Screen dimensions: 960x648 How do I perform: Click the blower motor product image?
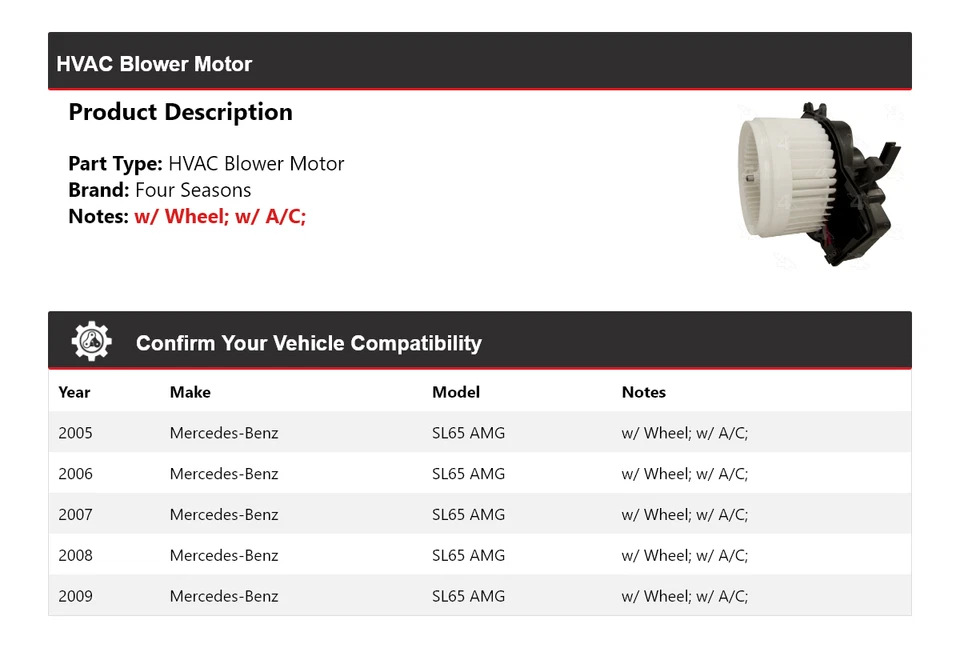click(x=820, y=182)
